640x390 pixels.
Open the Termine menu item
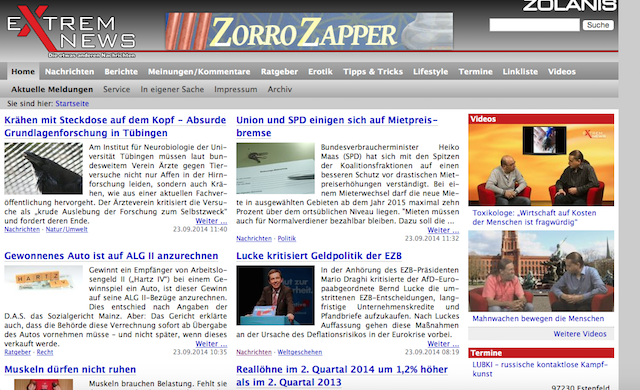point(476,71)
